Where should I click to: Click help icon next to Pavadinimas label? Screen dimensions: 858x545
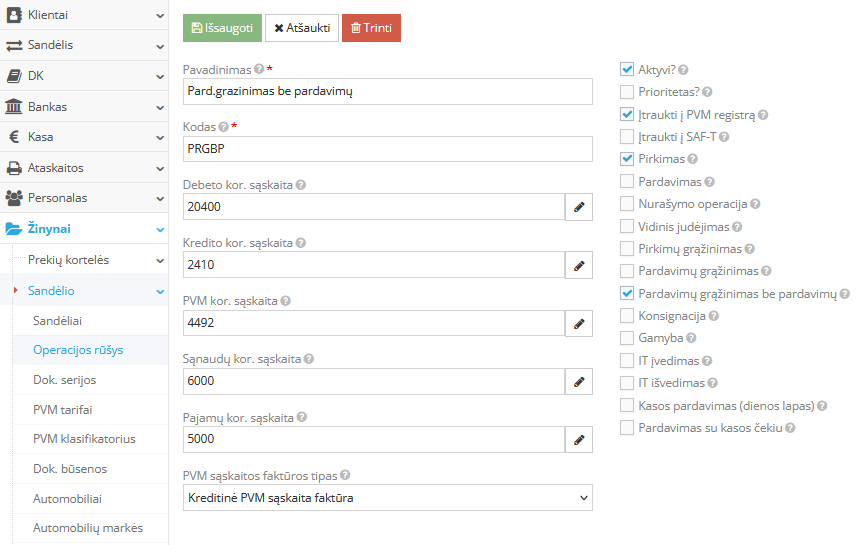click(x=259, y=70)
